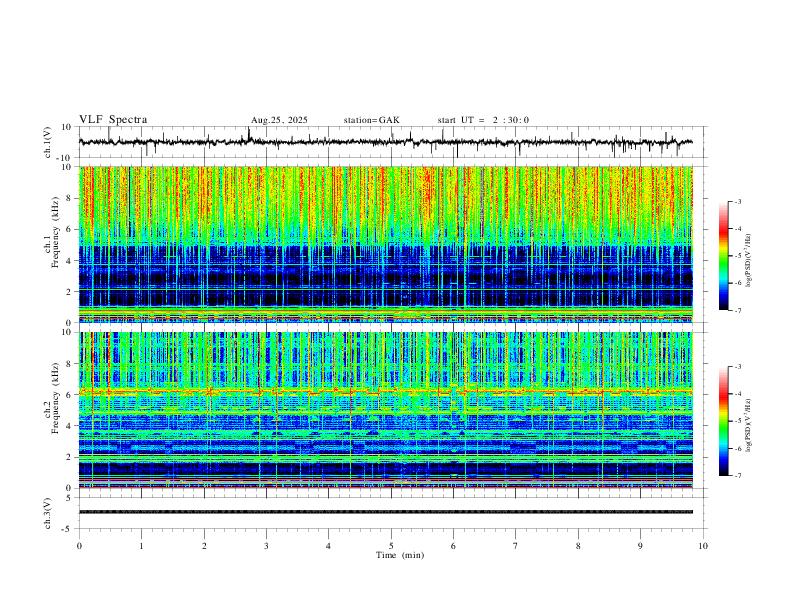Click the ch.2 color scale bar

click(x=724, y=421)
